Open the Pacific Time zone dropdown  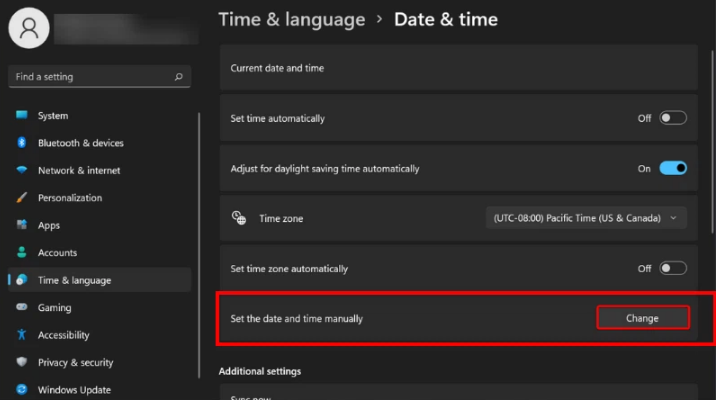coord(586,218)
